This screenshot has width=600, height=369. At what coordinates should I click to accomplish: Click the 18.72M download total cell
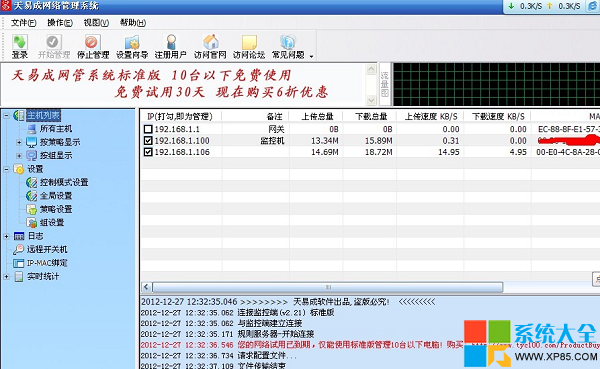pyautogui.click(x=378, y=152)
